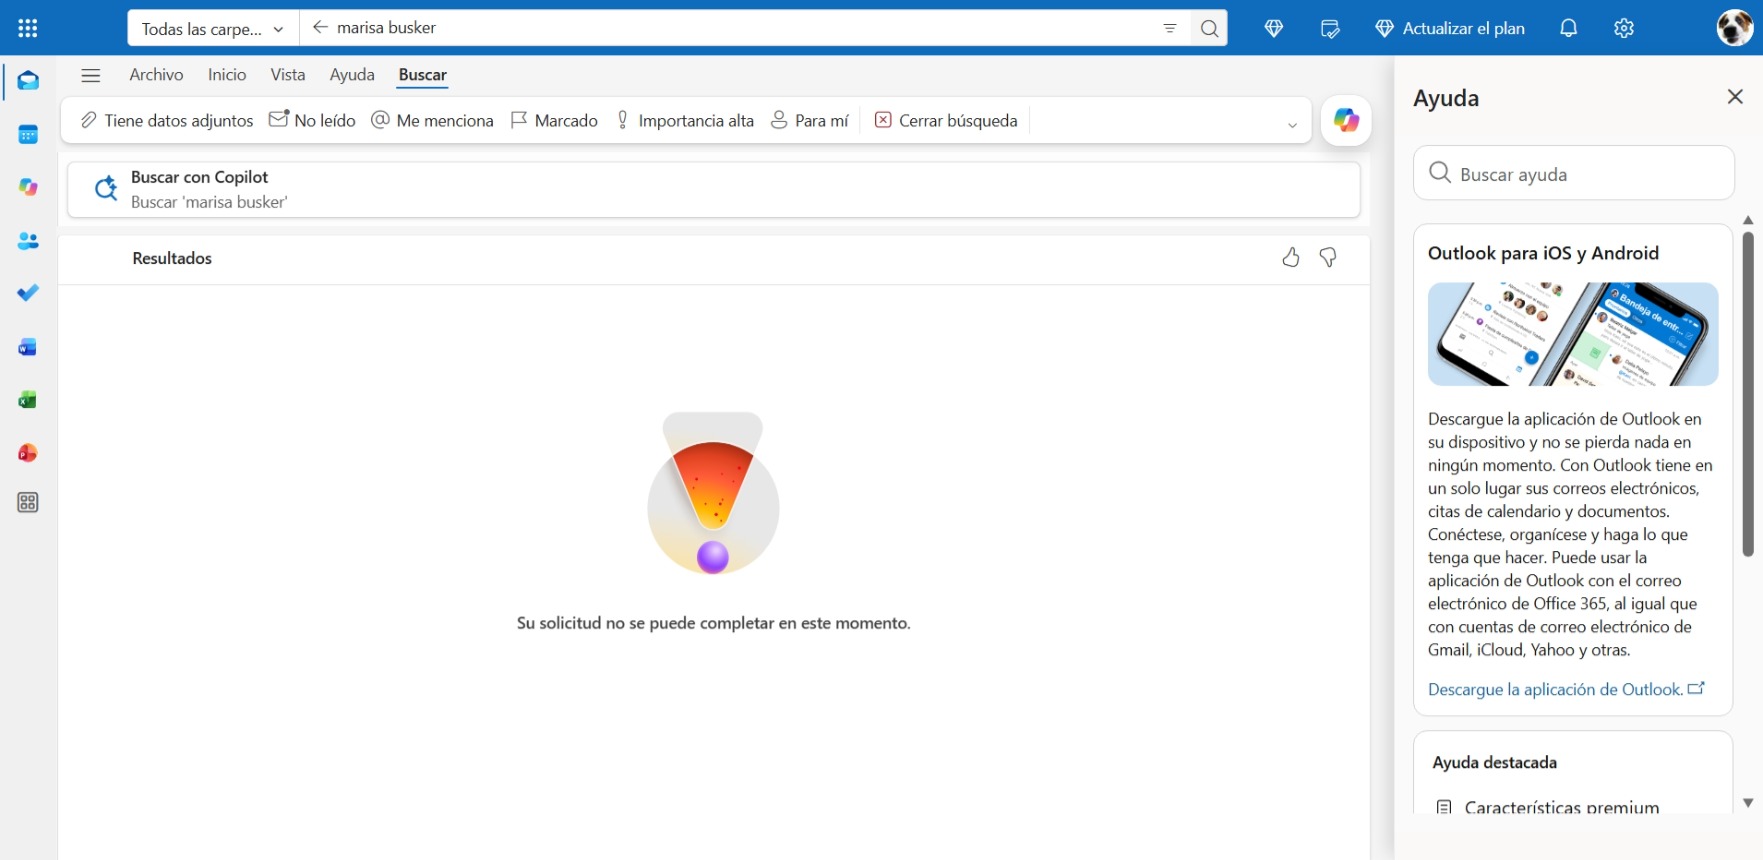Go back using search box arrow
Screen dimensions: 1763x860
[320, 28]
